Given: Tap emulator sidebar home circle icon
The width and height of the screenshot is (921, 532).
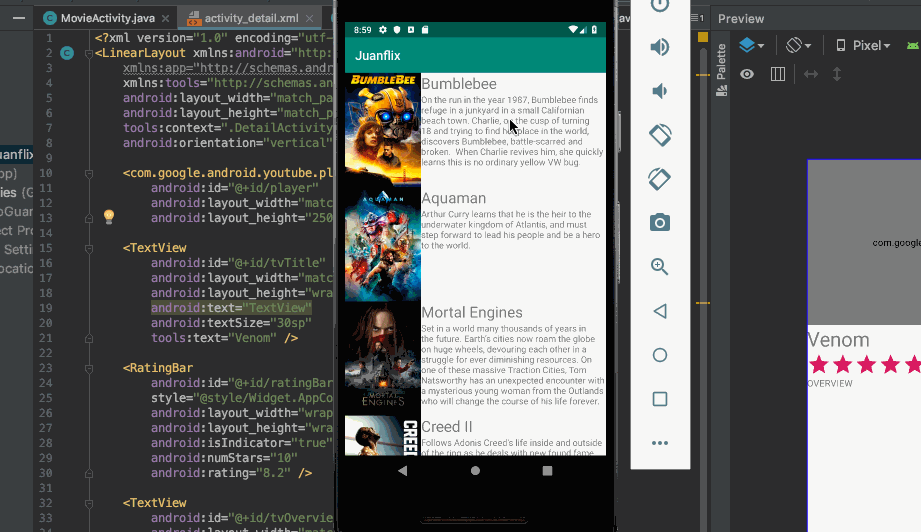Looking at the screenshot, I should pyautogui.click(x=660, y=355).
